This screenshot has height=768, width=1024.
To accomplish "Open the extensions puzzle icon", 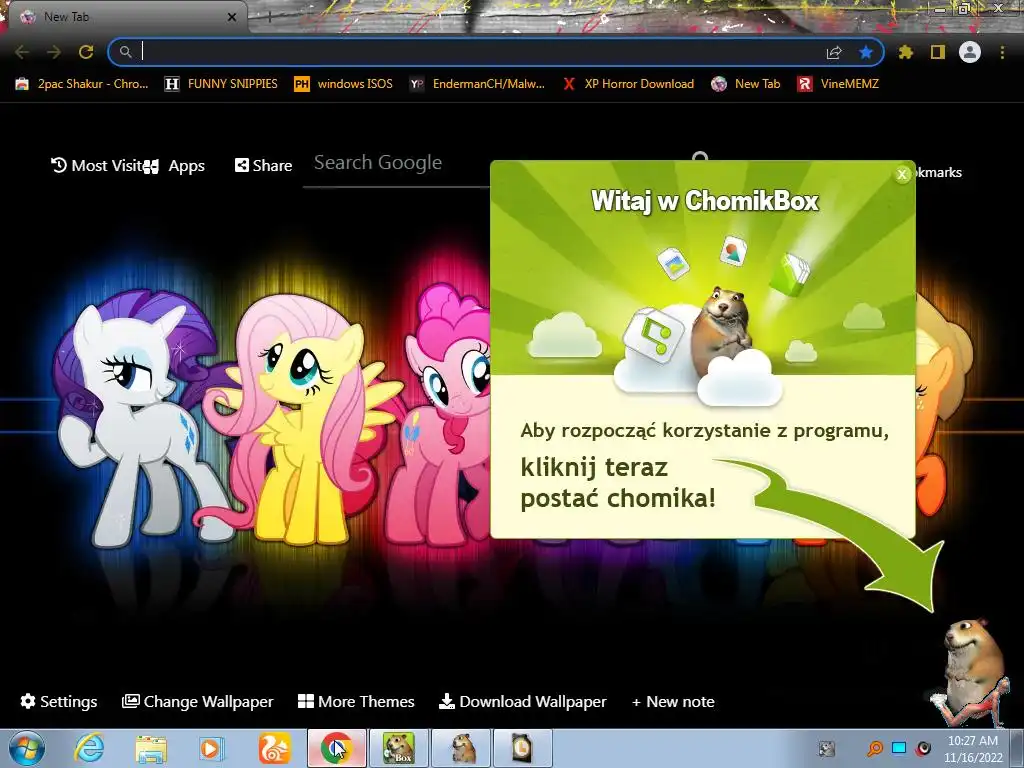I will [906, 52].
